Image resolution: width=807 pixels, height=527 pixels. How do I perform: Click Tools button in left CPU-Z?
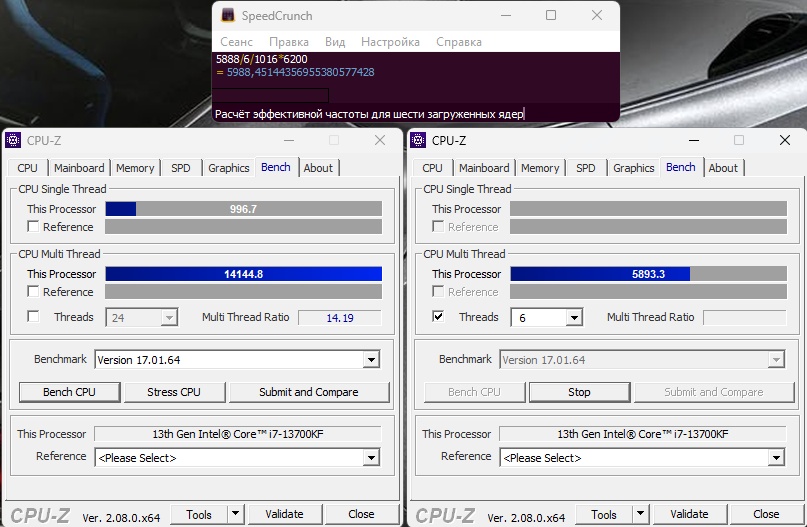(x=199, y=514)
